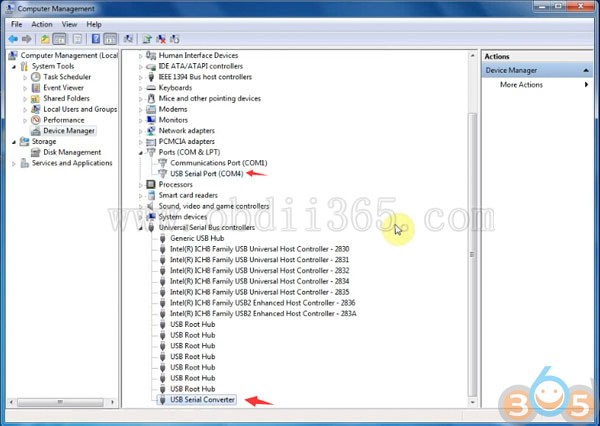This screenshot has height=426, width=600.
Task: Click the Properties toolbar icon
Action: [77, 39]
